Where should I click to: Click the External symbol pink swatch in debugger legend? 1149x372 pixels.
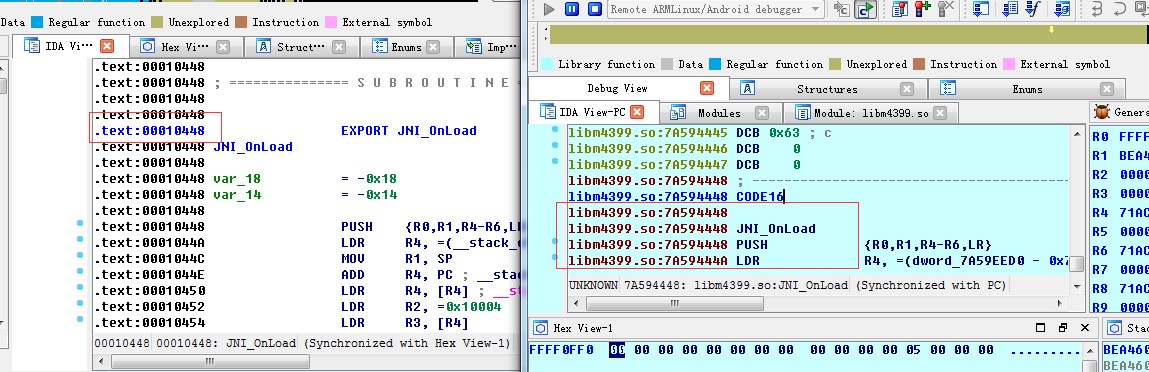tap(1009, 64)
